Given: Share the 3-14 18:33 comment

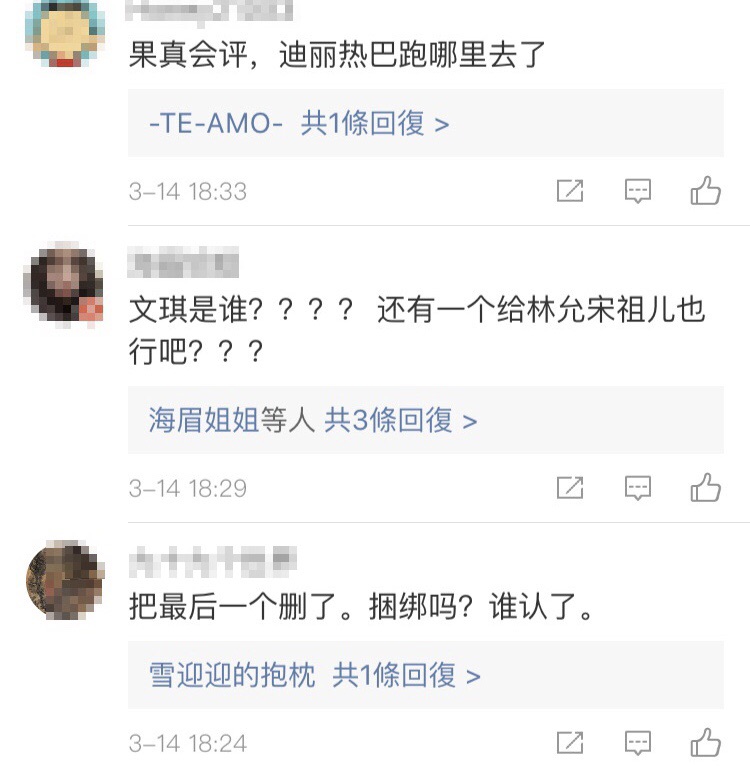Looking at the screenshot, I should [x=569, y=191].
